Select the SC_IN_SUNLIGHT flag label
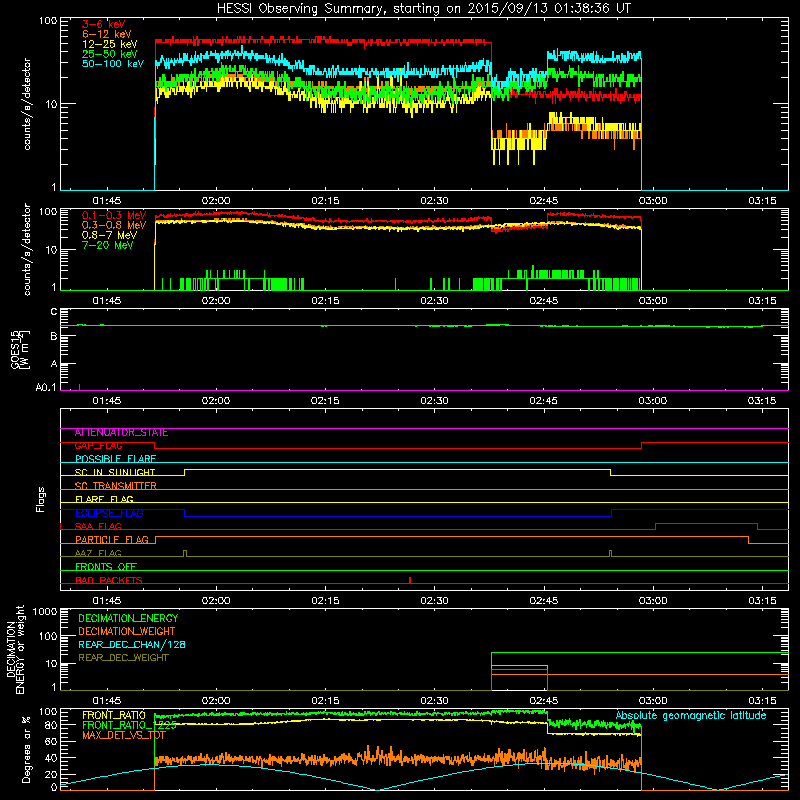The height and width of the screenshot is (800, 800). coord(114,472)
